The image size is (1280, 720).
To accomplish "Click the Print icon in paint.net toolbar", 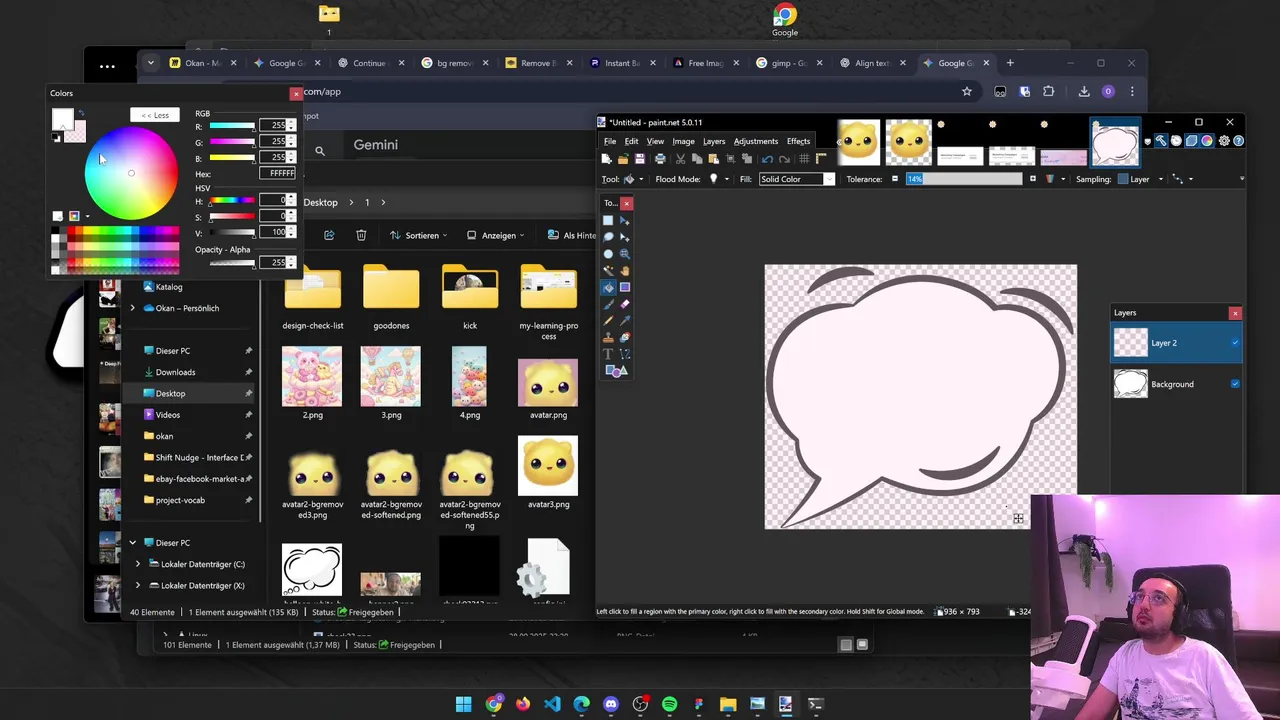I will (660, 159).
